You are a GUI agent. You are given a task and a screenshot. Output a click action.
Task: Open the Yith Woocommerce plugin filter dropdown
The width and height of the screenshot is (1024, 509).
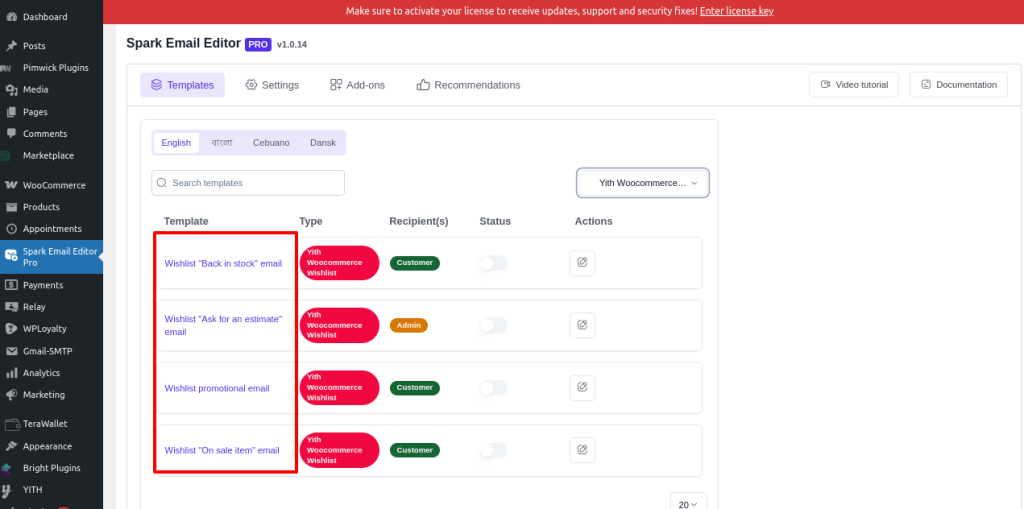(643, 183)
